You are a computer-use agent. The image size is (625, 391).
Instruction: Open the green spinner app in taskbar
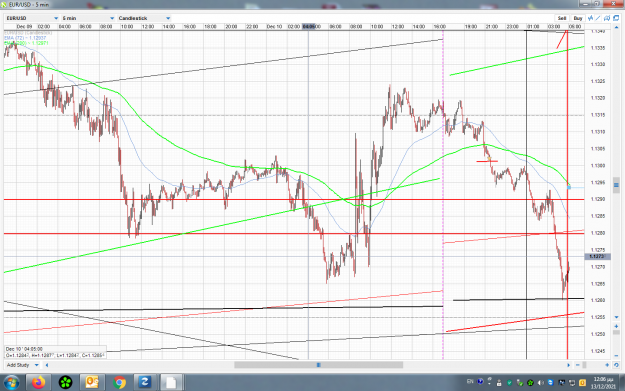[x=65, y=383]
